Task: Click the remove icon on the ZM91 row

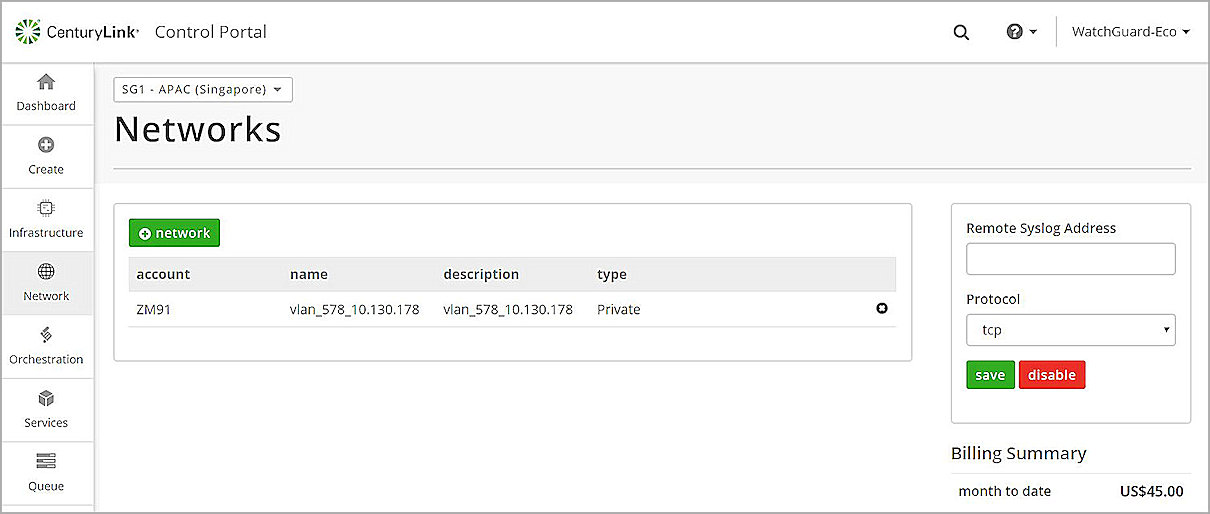Action: pos(882,309)
